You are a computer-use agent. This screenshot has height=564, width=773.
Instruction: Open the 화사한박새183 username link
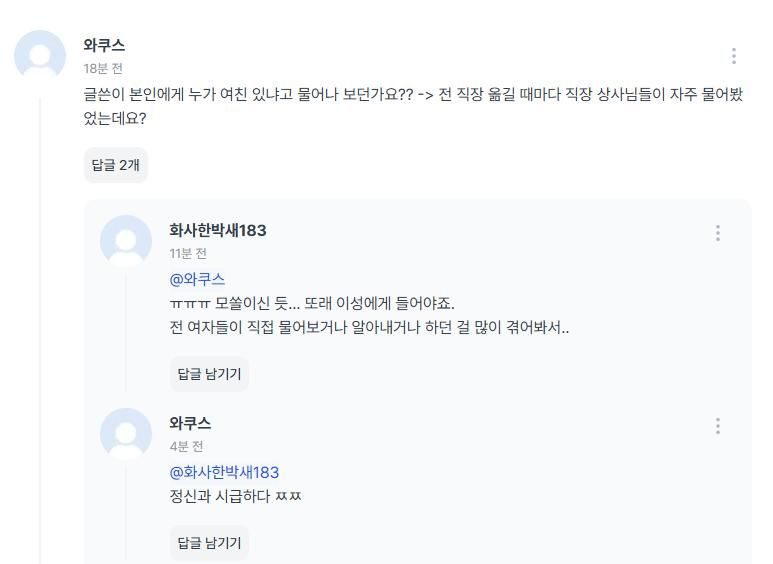tap(218, 231)
